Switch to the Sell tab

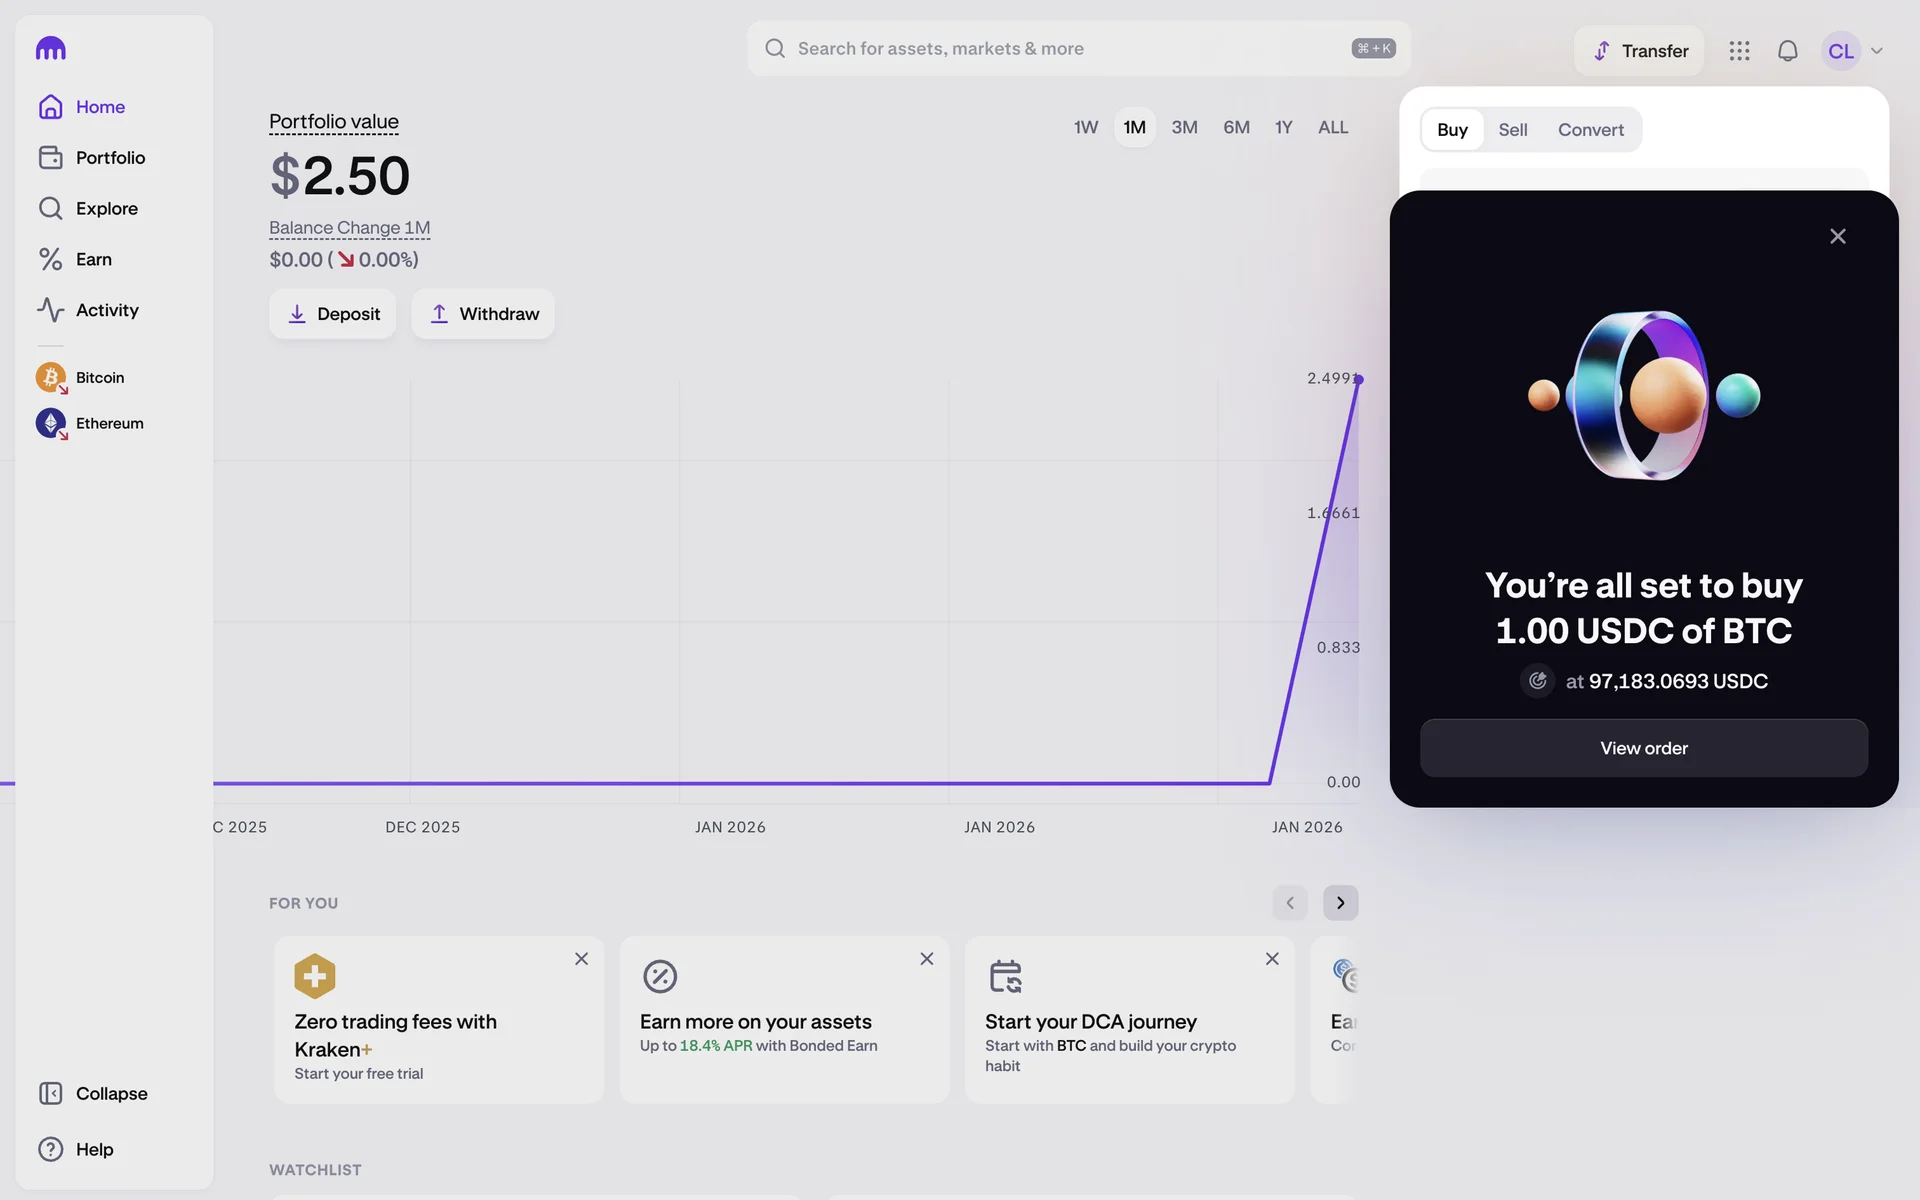click(1512, 130)
